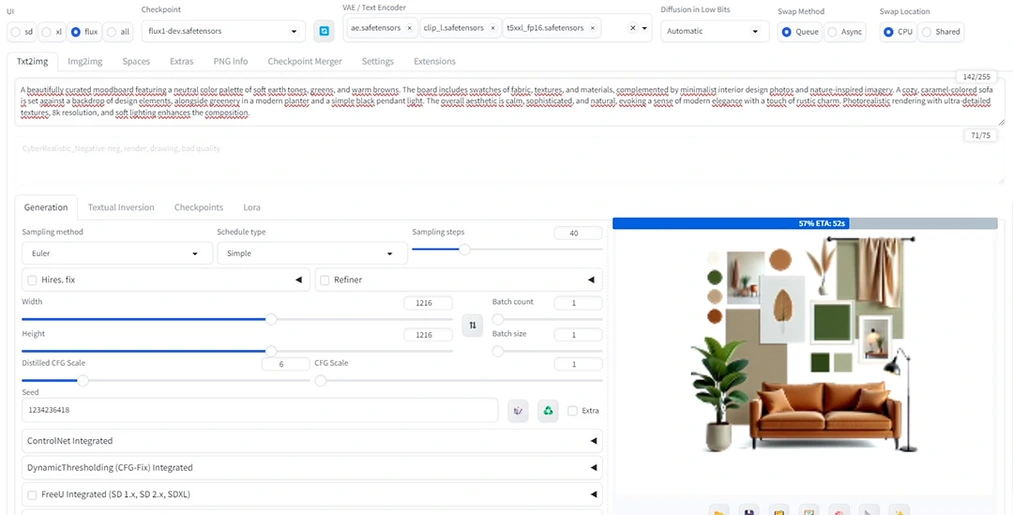
Task: Click the clipboard icon below preview
Action: [x=779, y=511]
